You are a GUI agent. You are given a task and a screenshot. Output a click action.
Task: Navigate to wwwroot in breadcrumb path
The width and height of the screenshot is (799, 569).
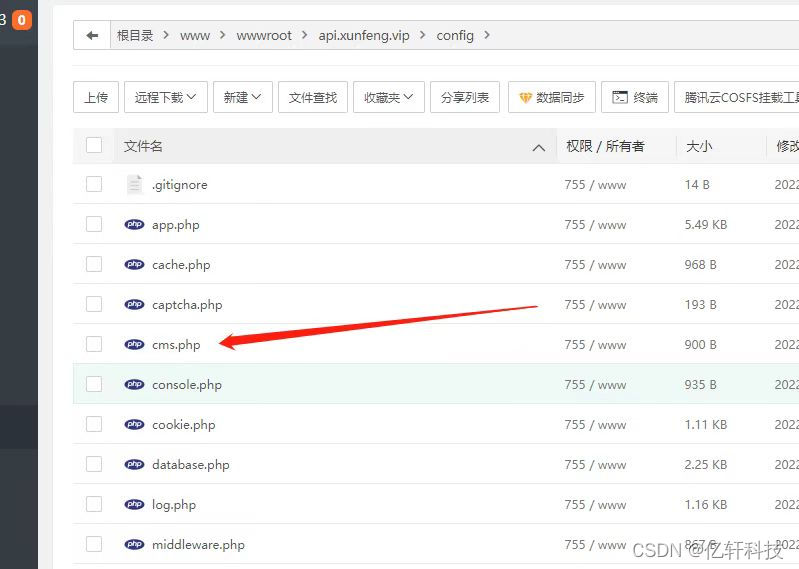pos(264,35)
